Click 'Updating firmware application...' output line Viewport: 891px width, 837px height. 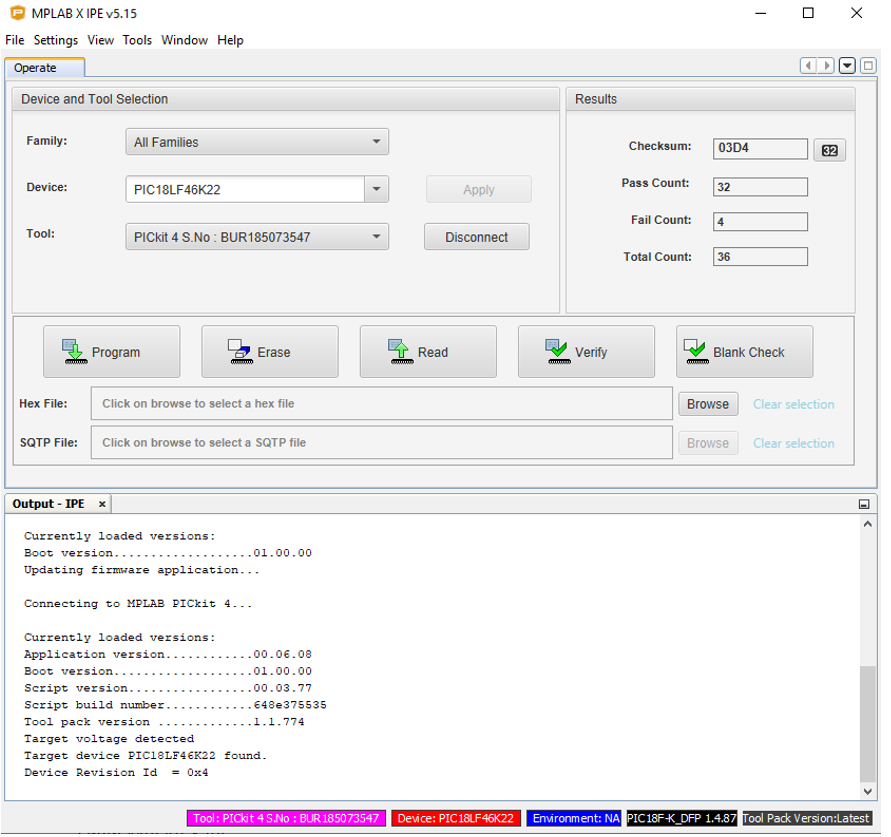(x=141, y=569)
